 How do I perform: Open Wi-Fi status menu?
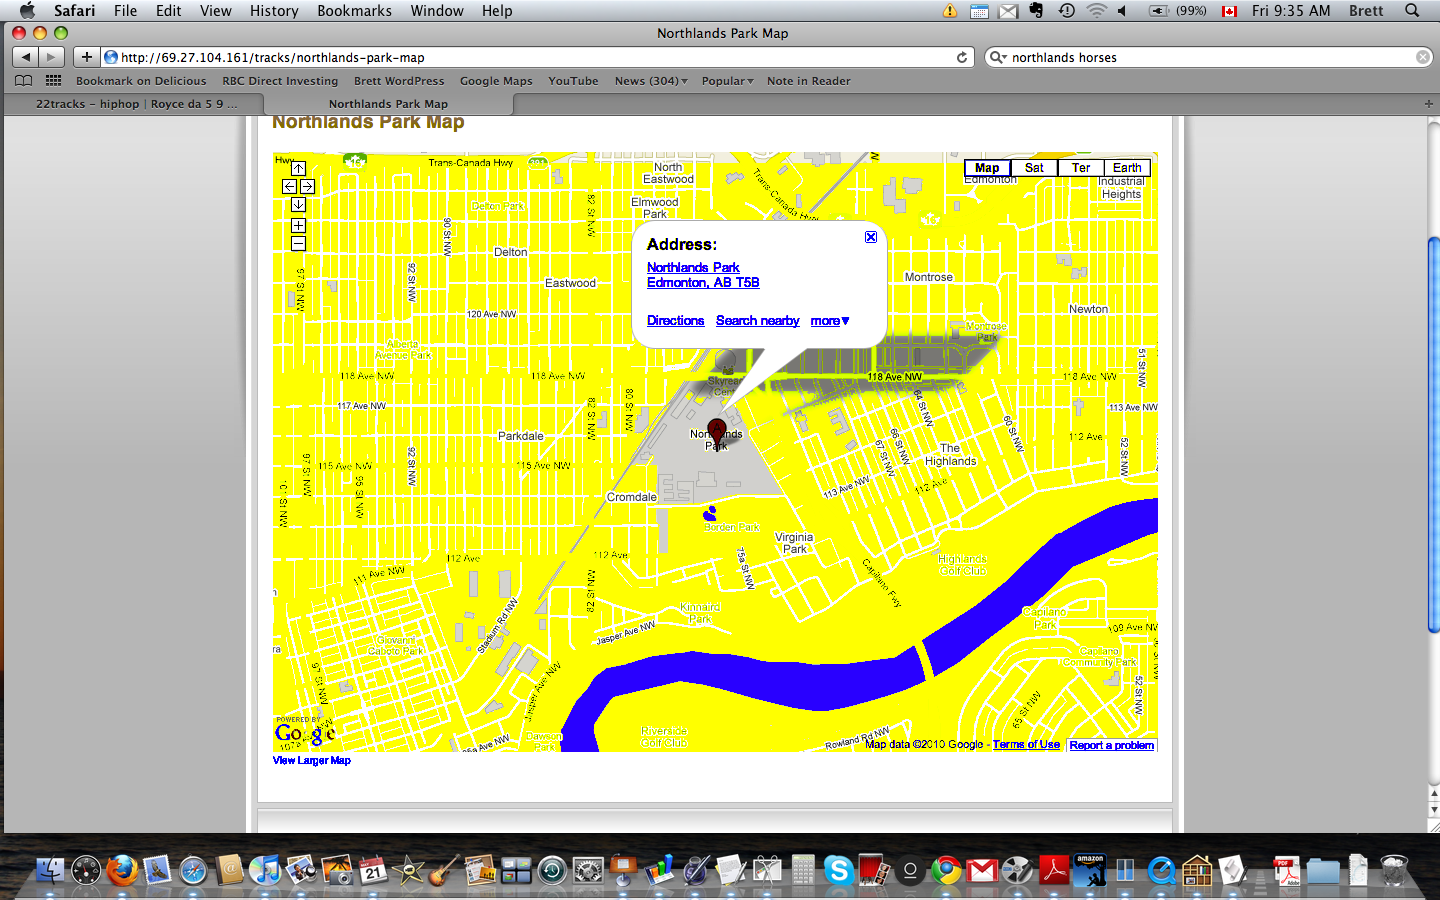(x=1097, y=11)
